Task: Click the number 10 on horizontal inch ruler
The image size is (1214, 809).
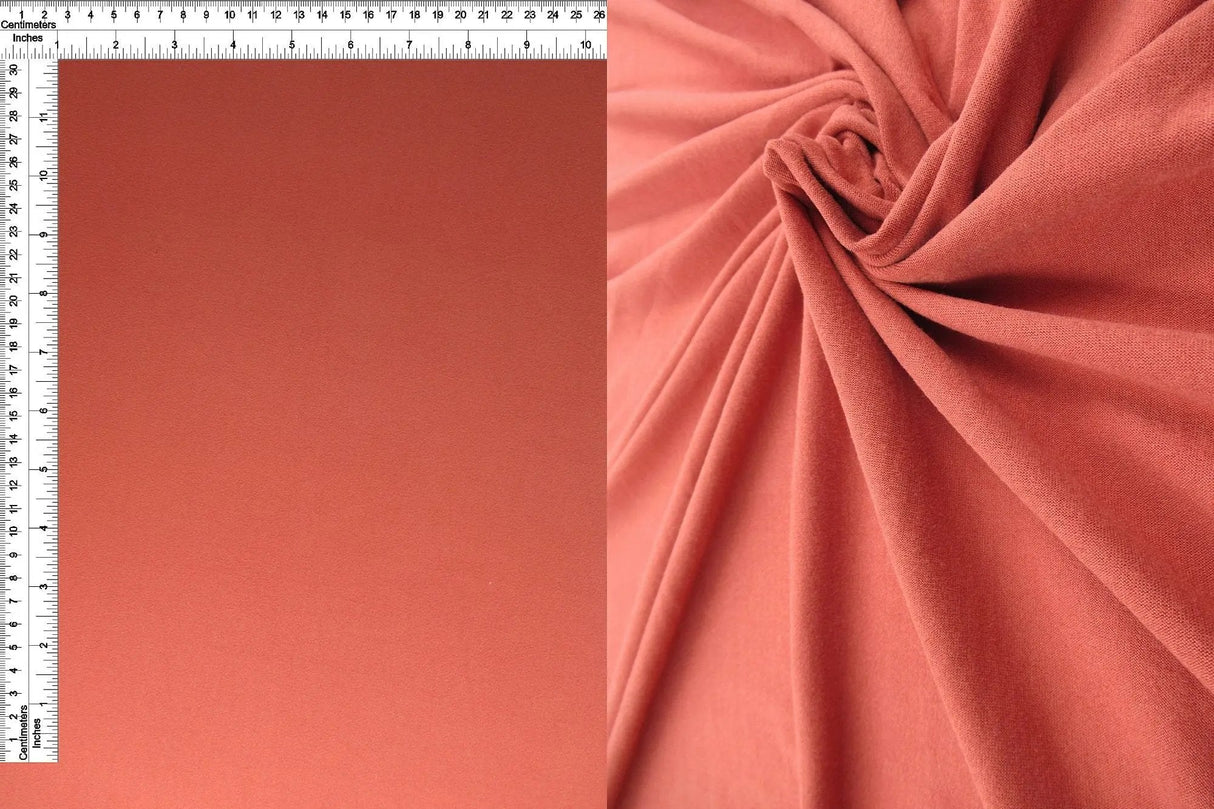Action: 584,46
